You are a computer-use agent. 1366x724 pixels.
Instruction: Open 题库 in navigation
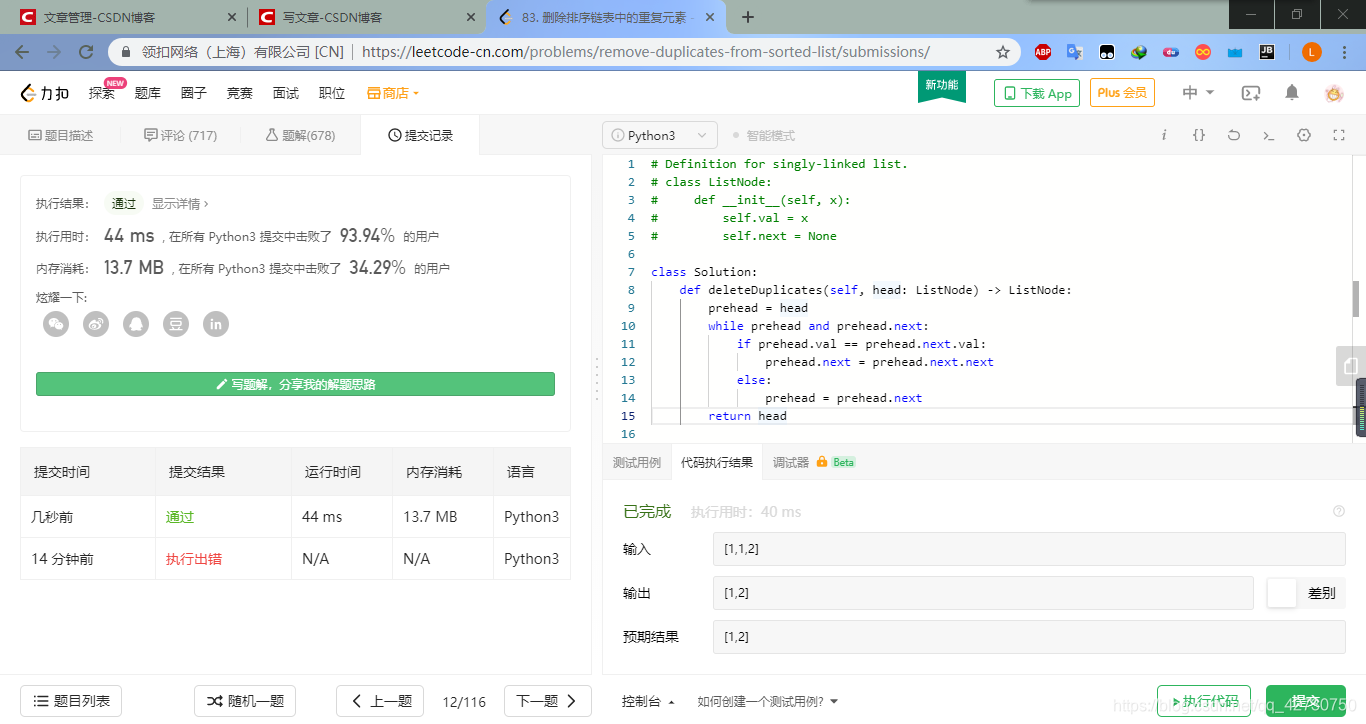coord(148,93)
